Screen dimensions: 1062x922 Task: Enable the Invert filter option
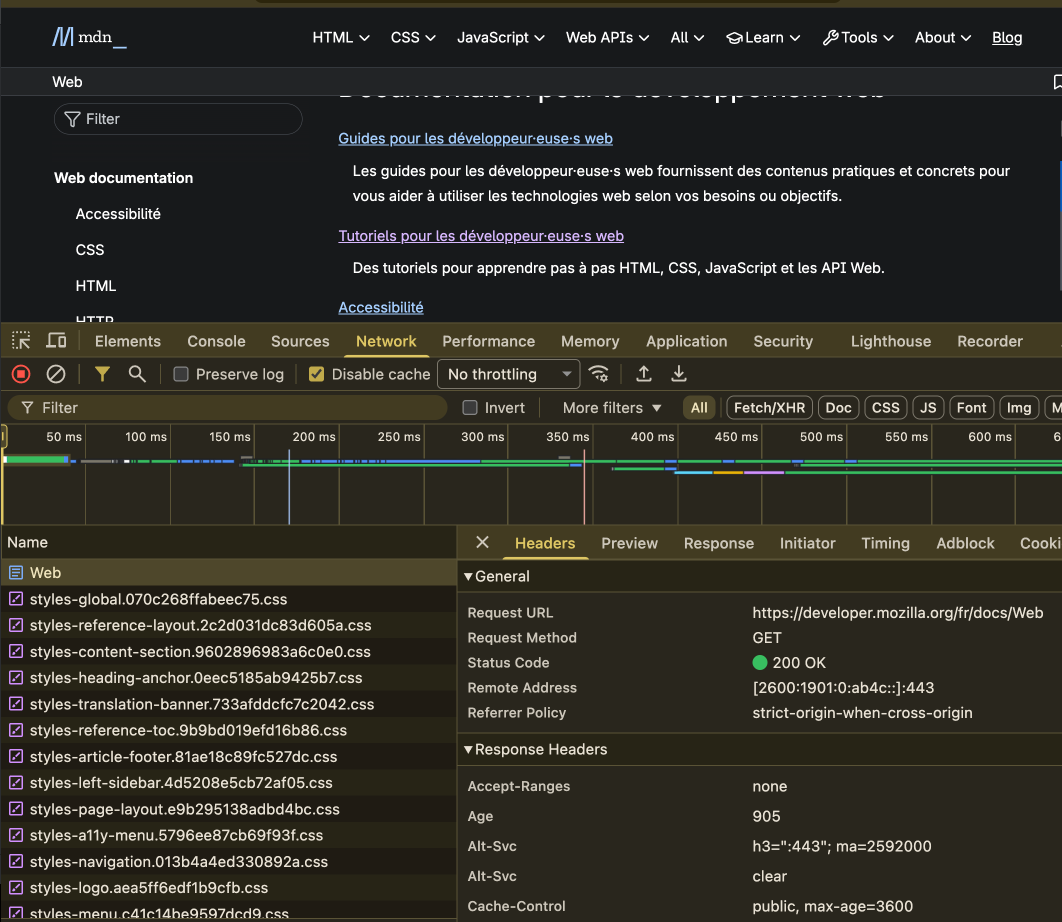point(469,407)
